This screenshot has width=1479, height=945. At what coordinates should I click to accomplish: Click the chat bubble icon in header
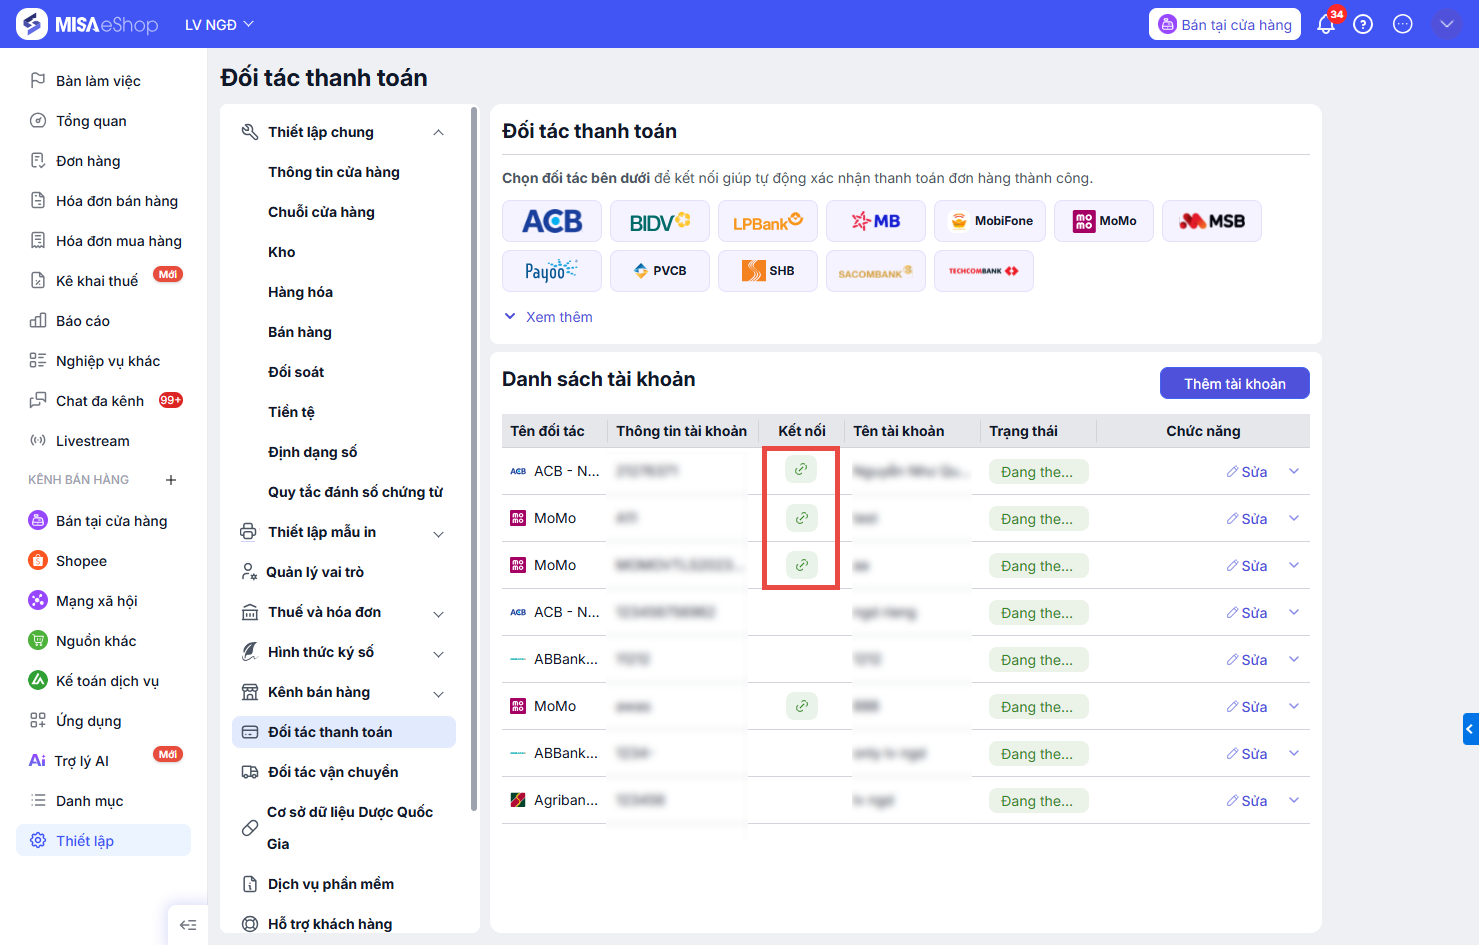(x=1403, y=25)
